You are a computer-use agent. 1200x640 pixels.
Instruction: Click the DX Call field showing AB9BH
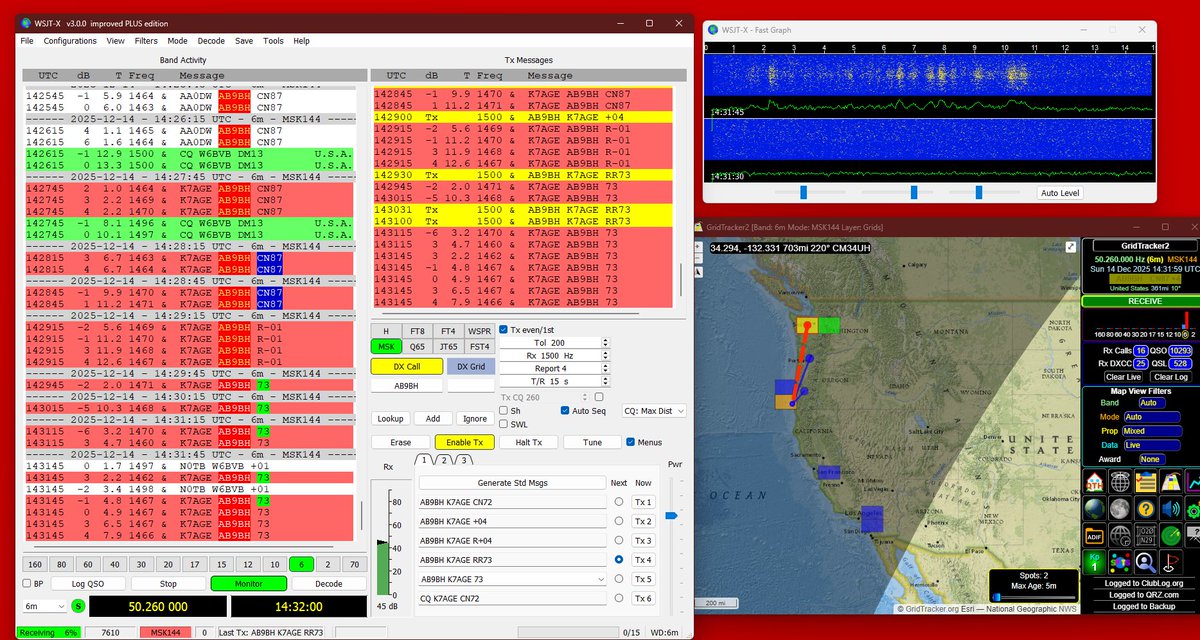coord(405,383)
